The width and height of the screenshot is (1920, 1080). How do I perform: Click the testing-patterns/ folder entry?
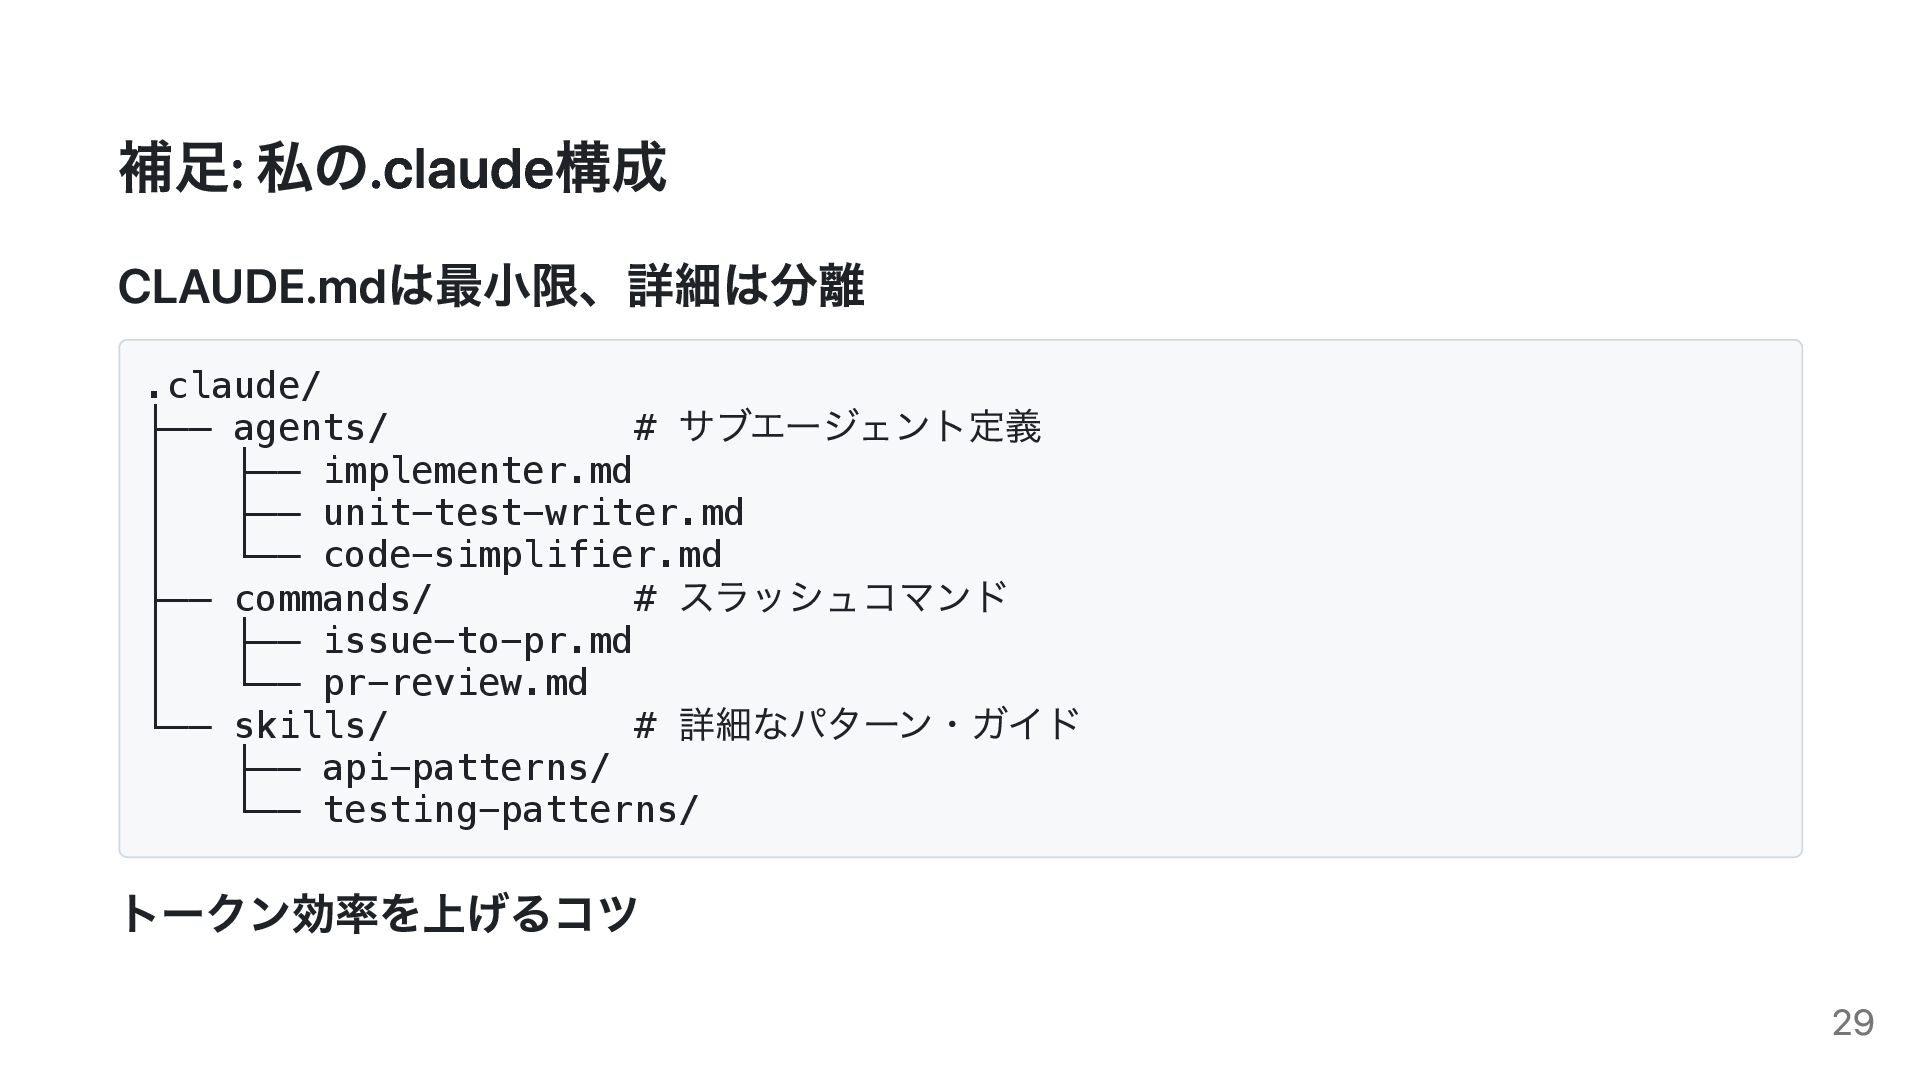coord(511,810)
